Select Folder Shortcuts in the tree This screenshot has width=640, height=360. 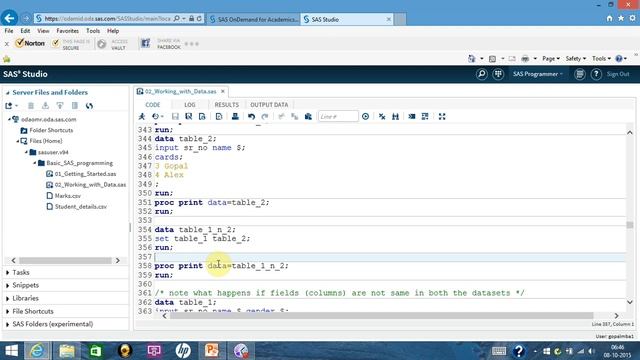point(51,130)
